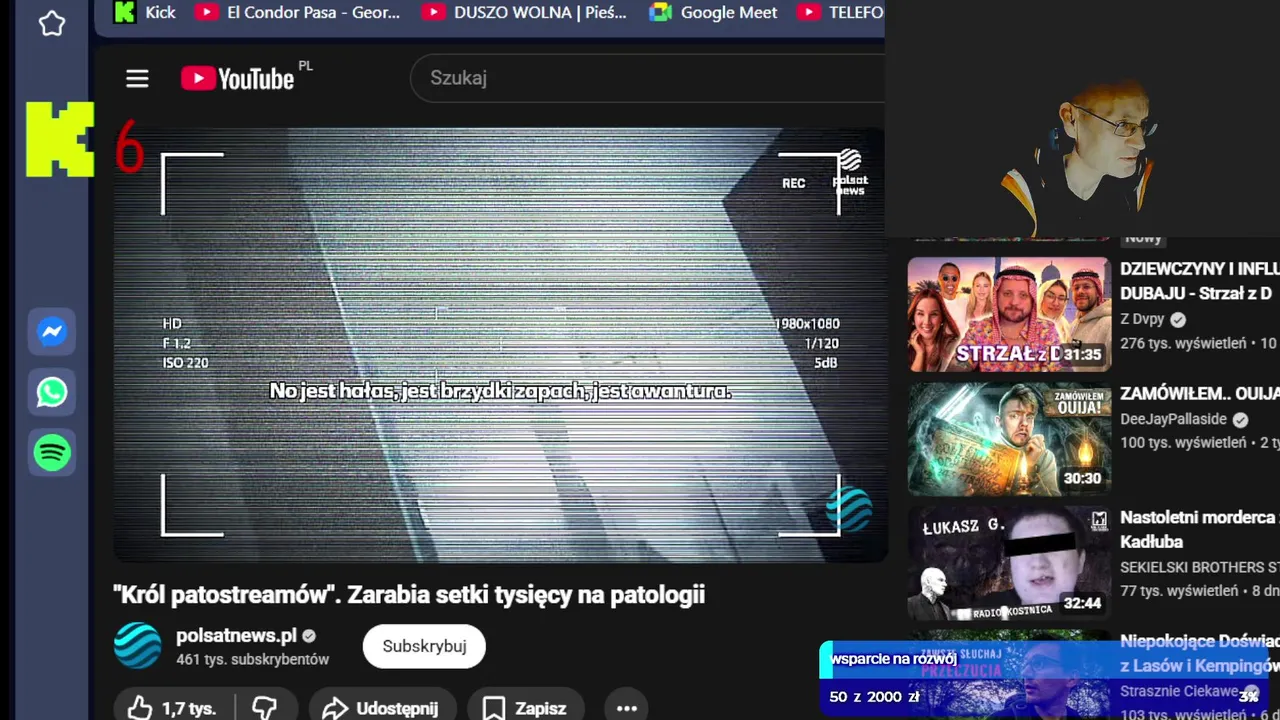
Task: Open the DZIEWCZYNY I INFLU video title
Action: pyautogui.click(x=1199, y=281)
